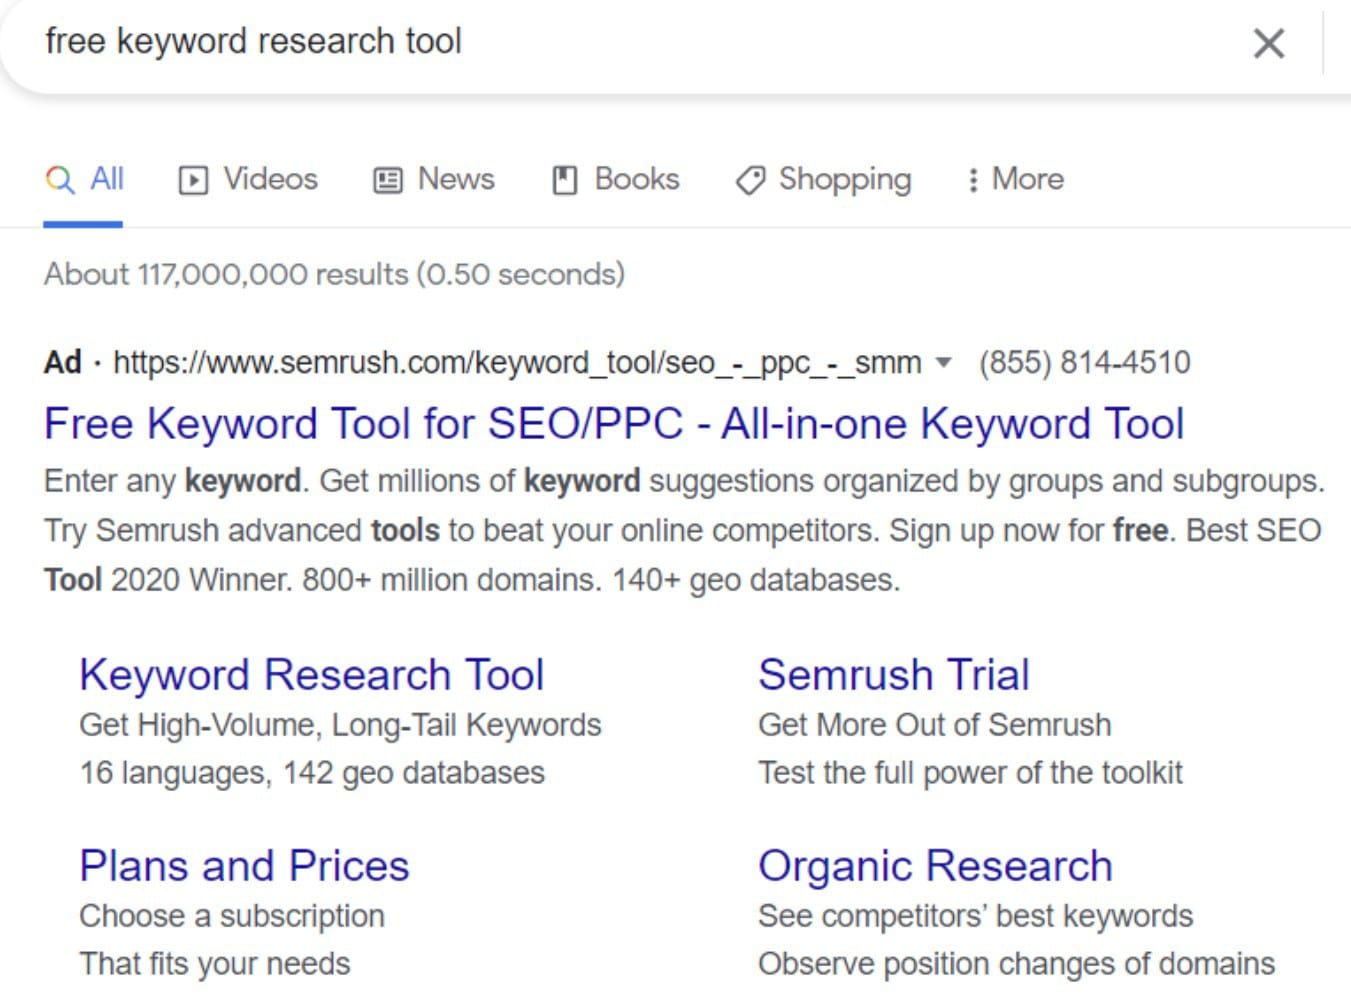Image resolution: width=1351 pixels, height=1001 pixels.
Task: Click 'Get More Out of Semrush' text
Action: [x=935, y=725]
